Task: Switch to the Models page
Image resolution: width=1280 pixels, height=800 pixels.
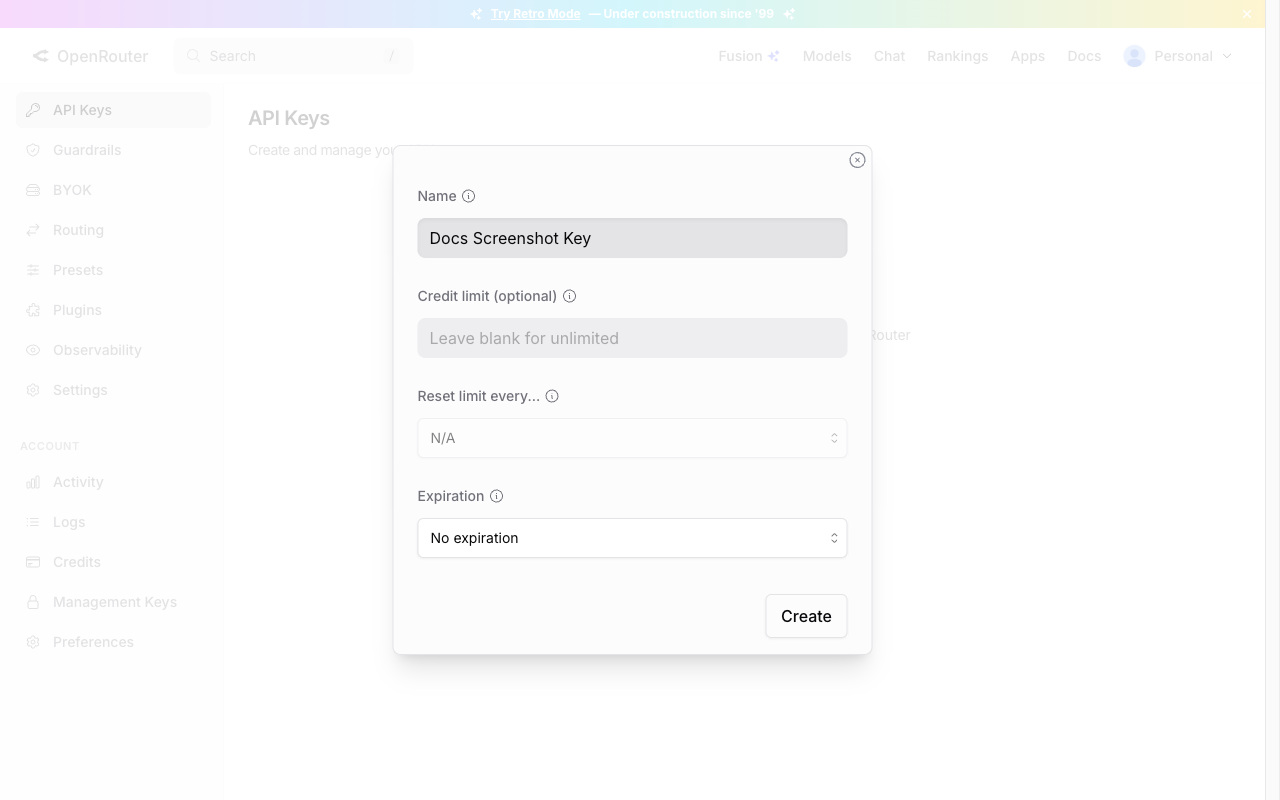Action: 826,56
